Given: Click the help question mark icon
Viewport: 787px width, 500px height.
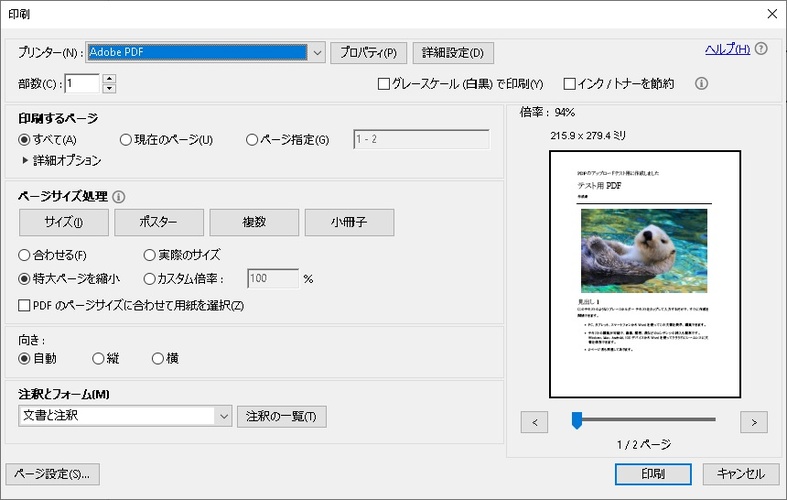Looking at the screenshot, I should coord(761,49).
